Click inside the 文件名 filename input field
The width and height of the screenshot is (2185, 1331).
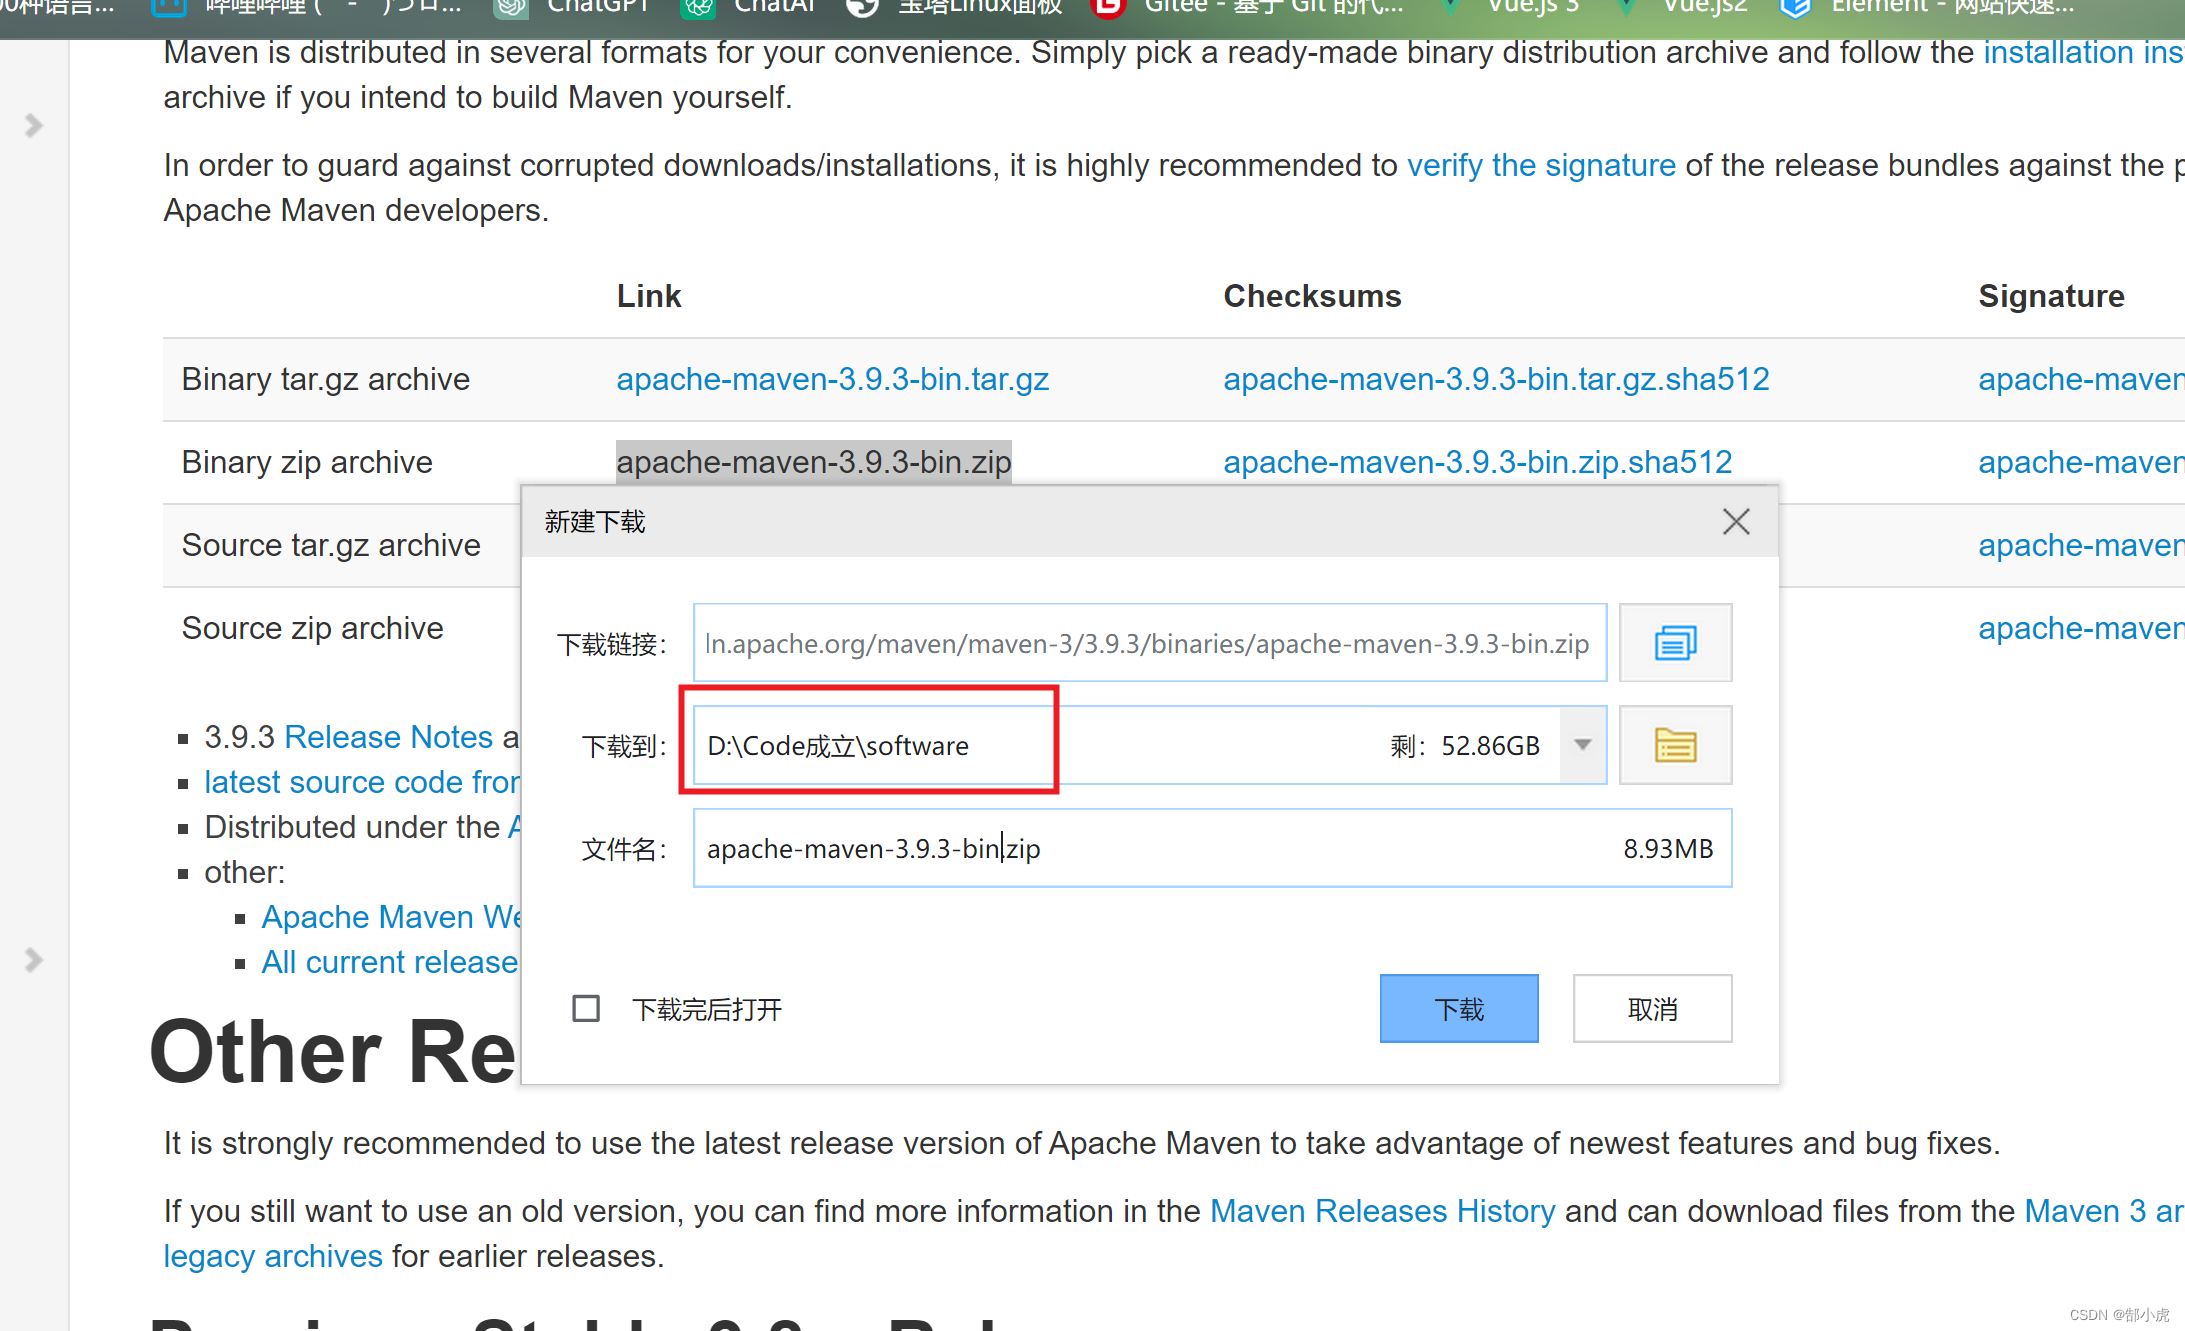1100,848
